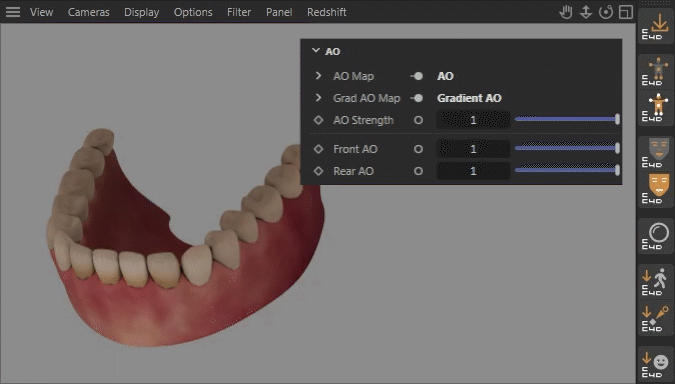The image size is (675, 384).
Task: Open the Cameras menu
Action: click(89, 12)
